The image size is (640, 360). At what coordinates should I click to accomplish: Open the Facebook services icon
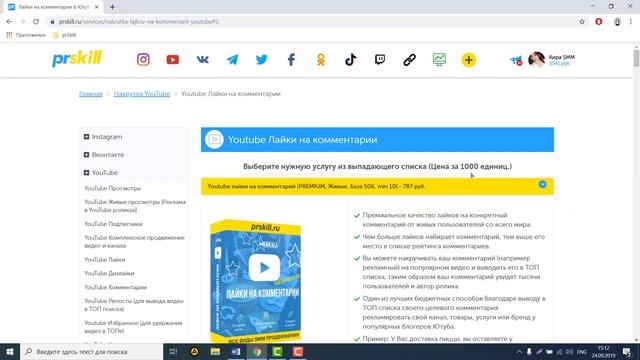(x=291, y=60)
